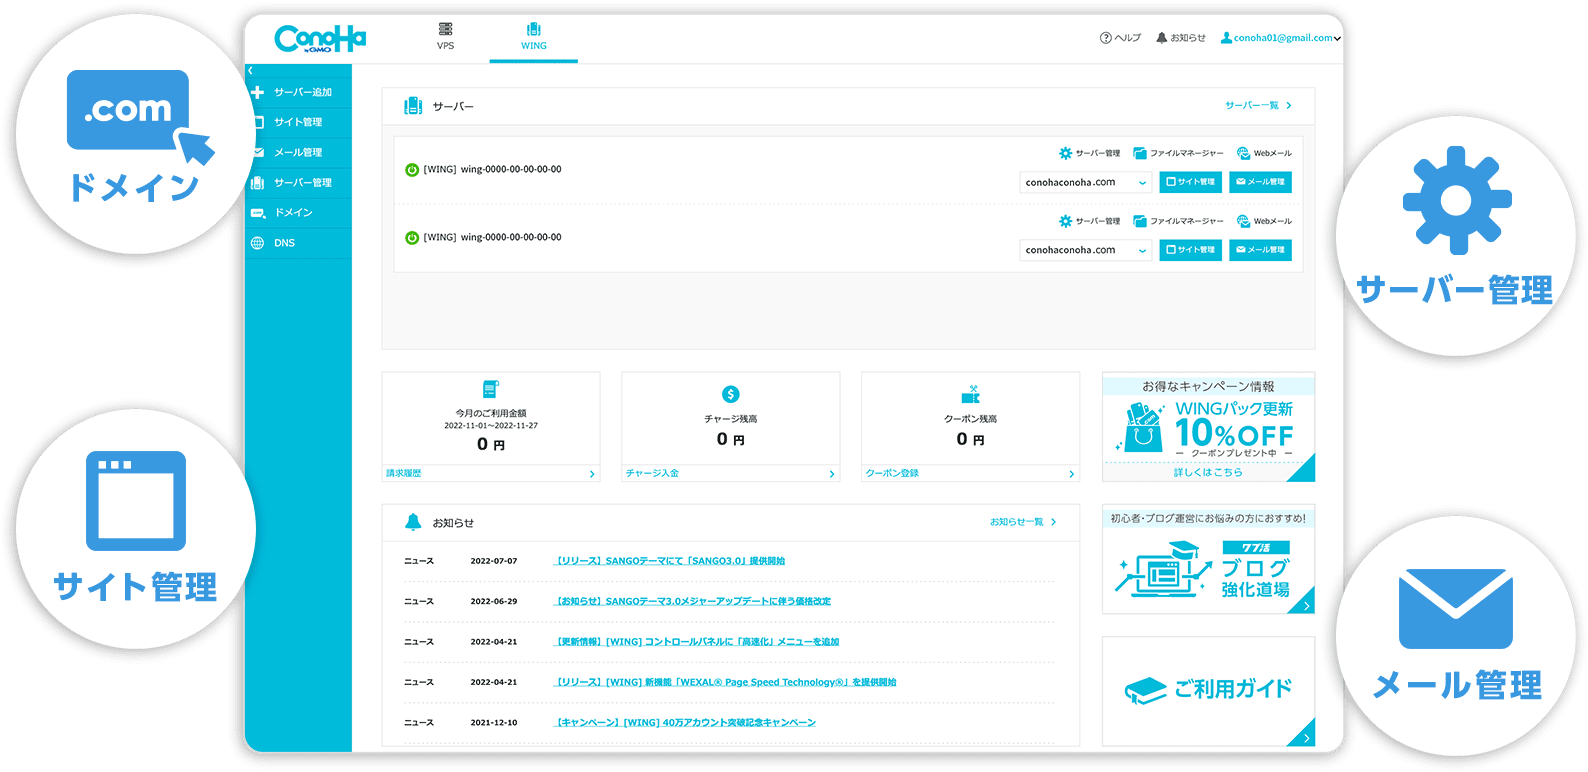Image resolution: width=1588 pixels, height=772 pixels.
Task: Open DNS from the sidebar
Action: (x=284, y=243)
